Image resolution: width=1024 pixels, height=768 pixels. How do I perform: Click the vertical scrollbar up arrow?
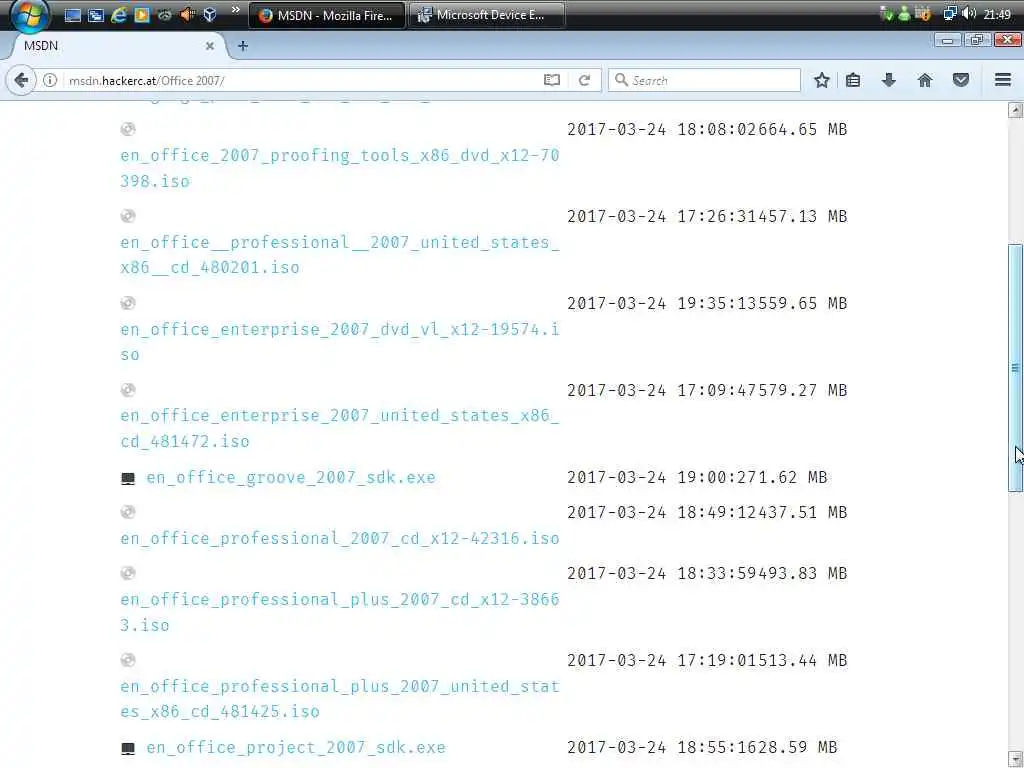pos(1016,110)
